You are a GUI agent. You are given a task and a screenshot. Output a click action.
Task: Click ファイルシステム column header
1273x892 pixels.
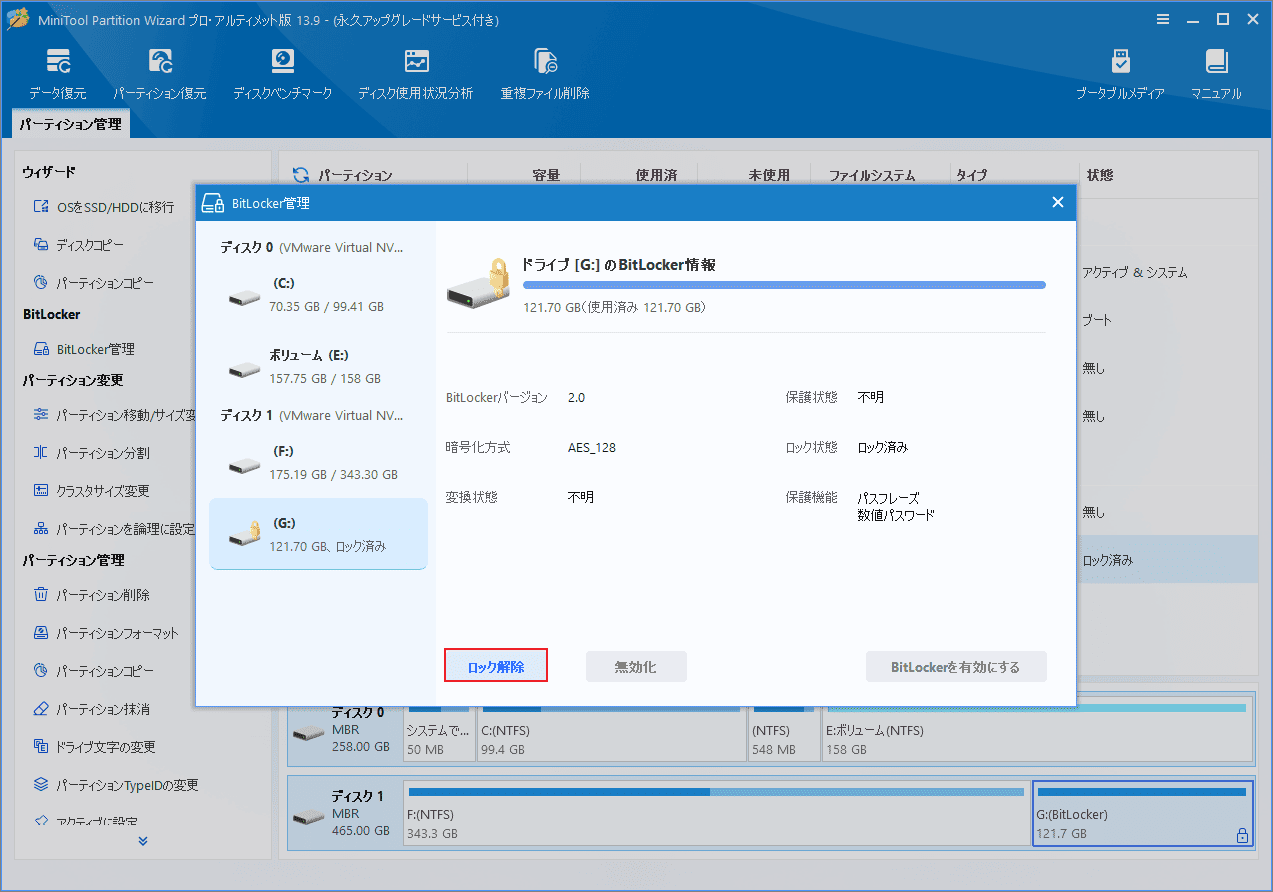872,175
